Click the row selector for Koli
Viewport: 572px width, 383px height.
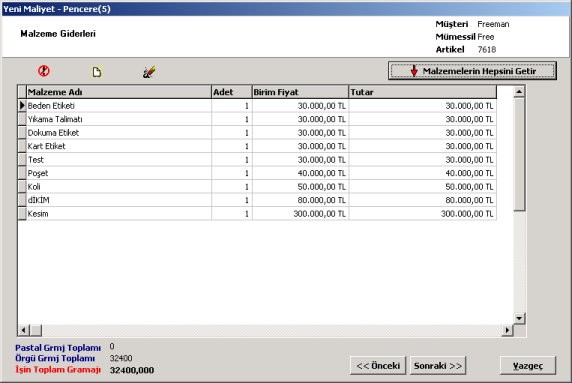coord(22,187)
